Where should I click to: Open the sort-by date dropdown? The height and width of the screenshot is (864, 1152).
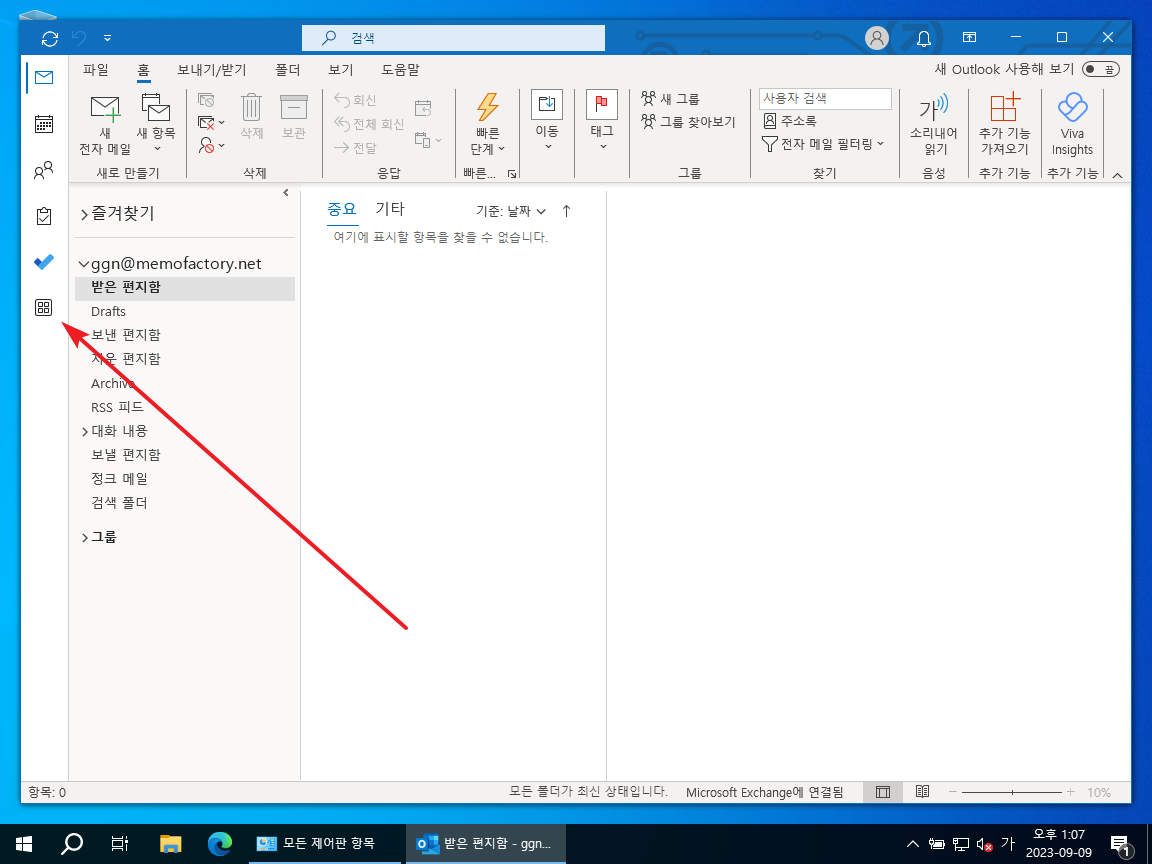click(511, 211)
